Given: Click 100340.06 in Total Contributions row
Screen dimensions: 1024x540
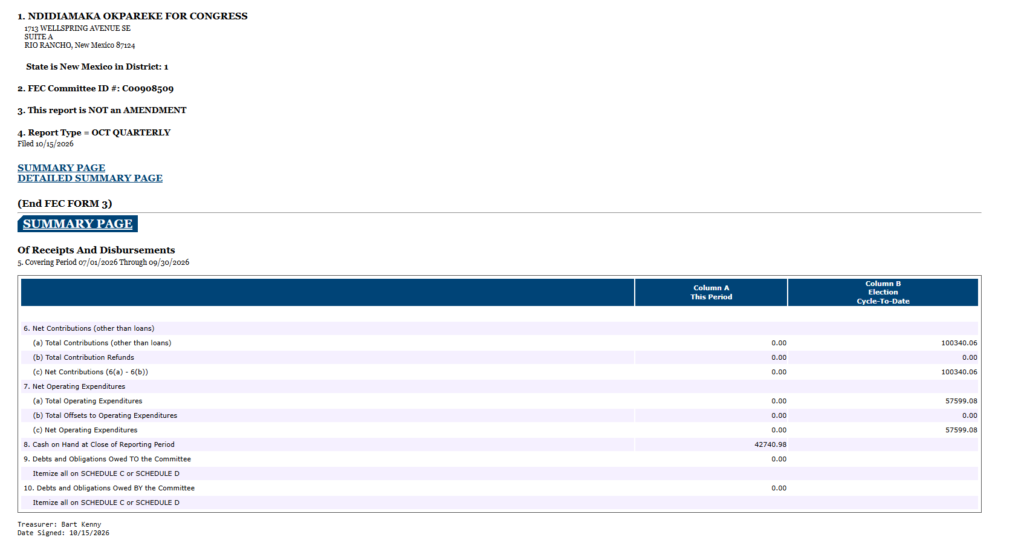Looking at the screenshot, I should [959, 343].
